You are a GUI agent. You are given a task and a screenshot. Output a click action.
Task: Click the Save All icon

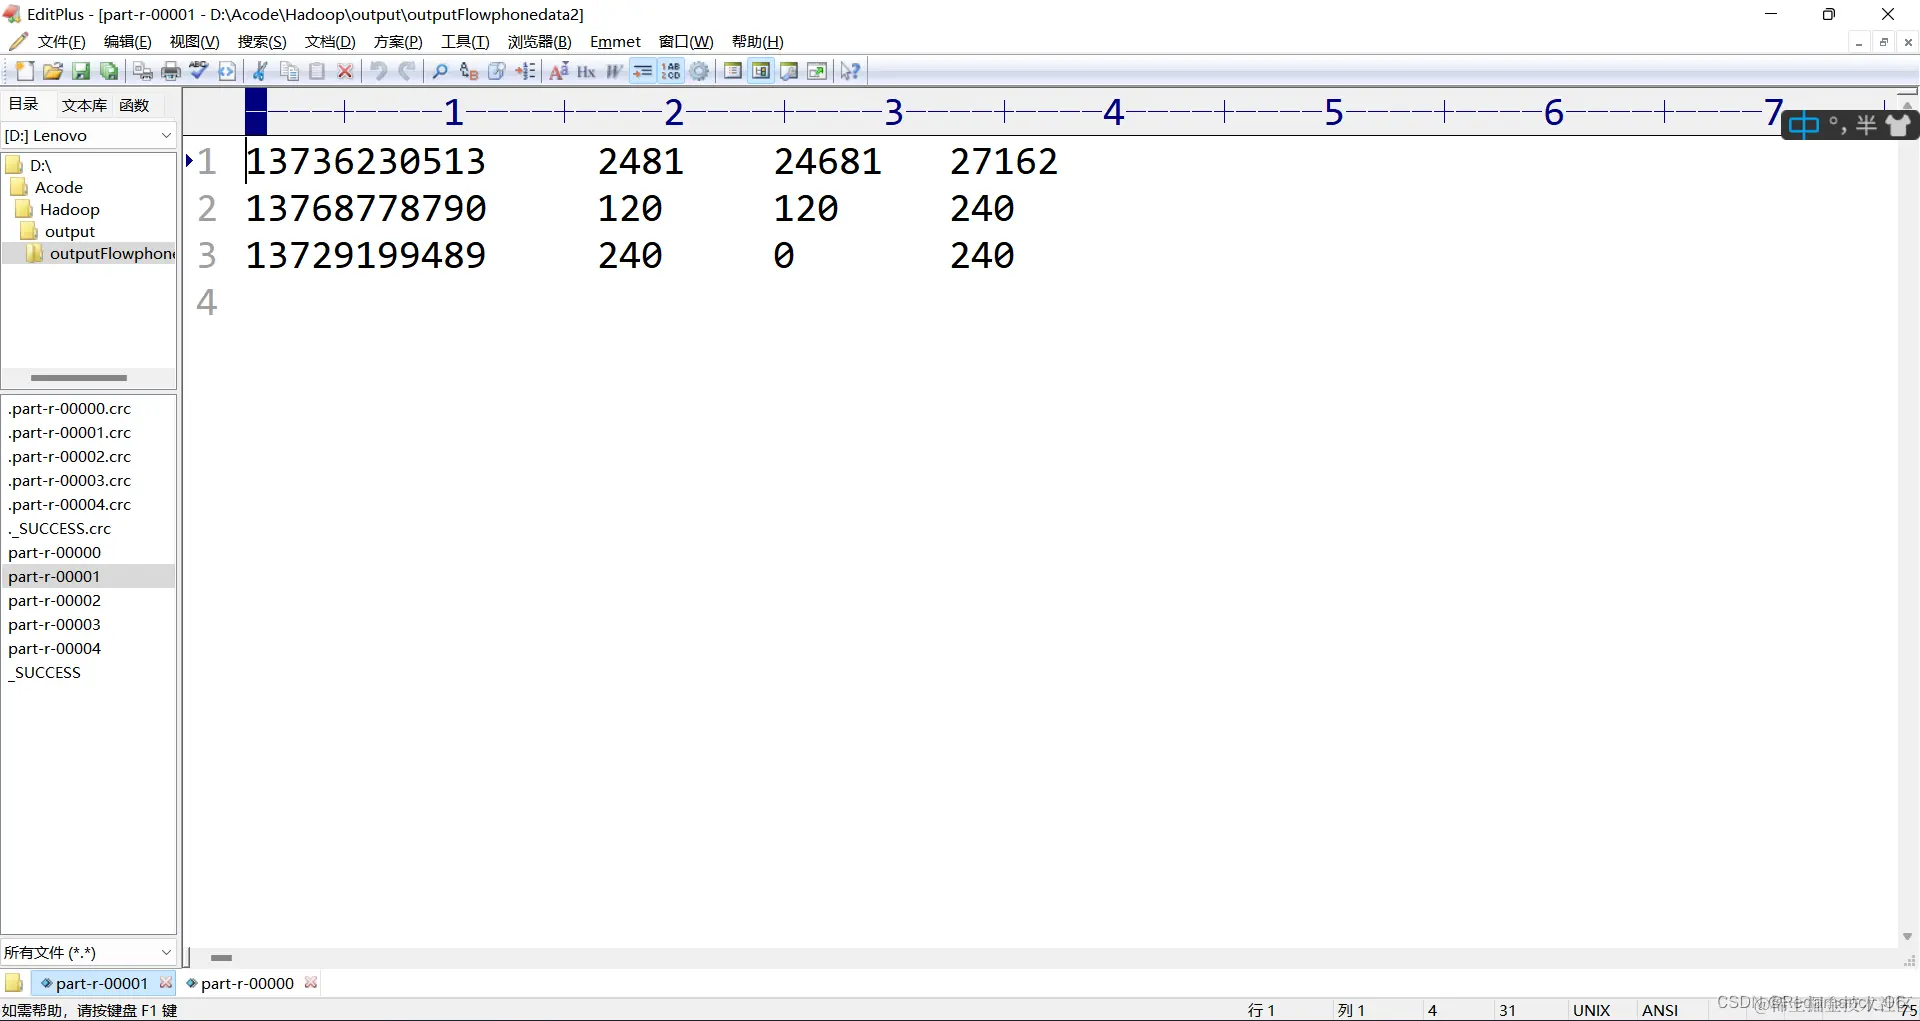pos(109,71)
